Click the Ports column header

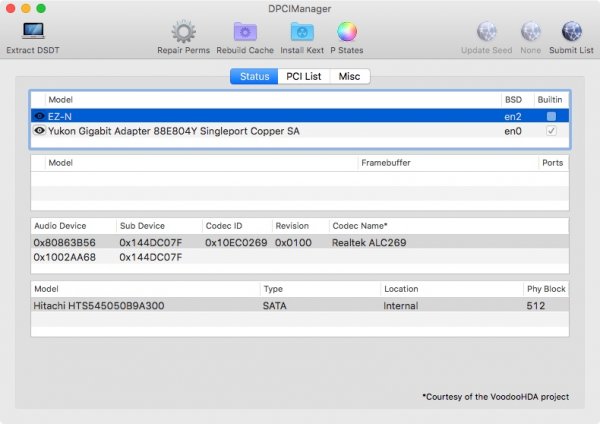coord(553,163)
